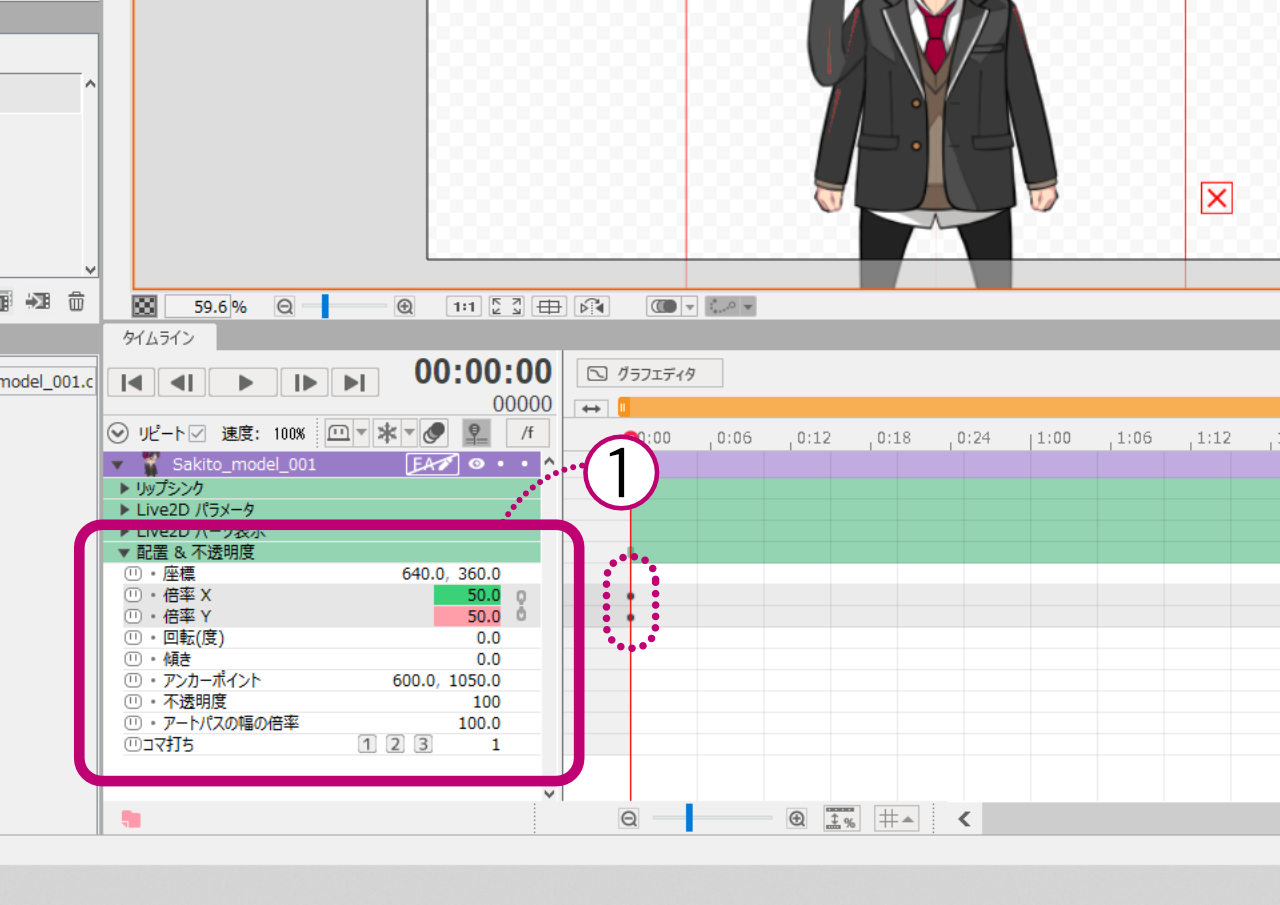Click keyframe icon for アンカーポイント row
1280x905 pixels.
click(132, 681)
